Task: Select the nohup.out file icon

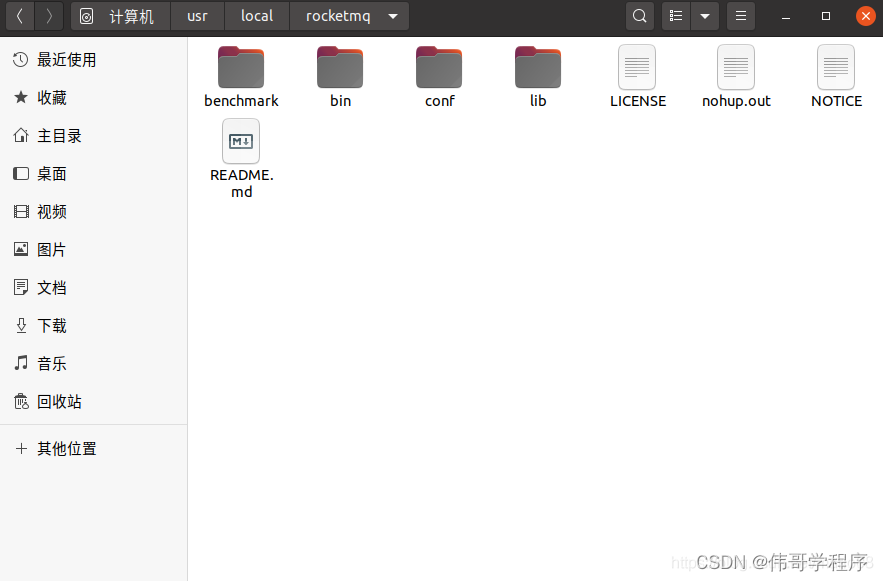Action: [x=736, y=67]
